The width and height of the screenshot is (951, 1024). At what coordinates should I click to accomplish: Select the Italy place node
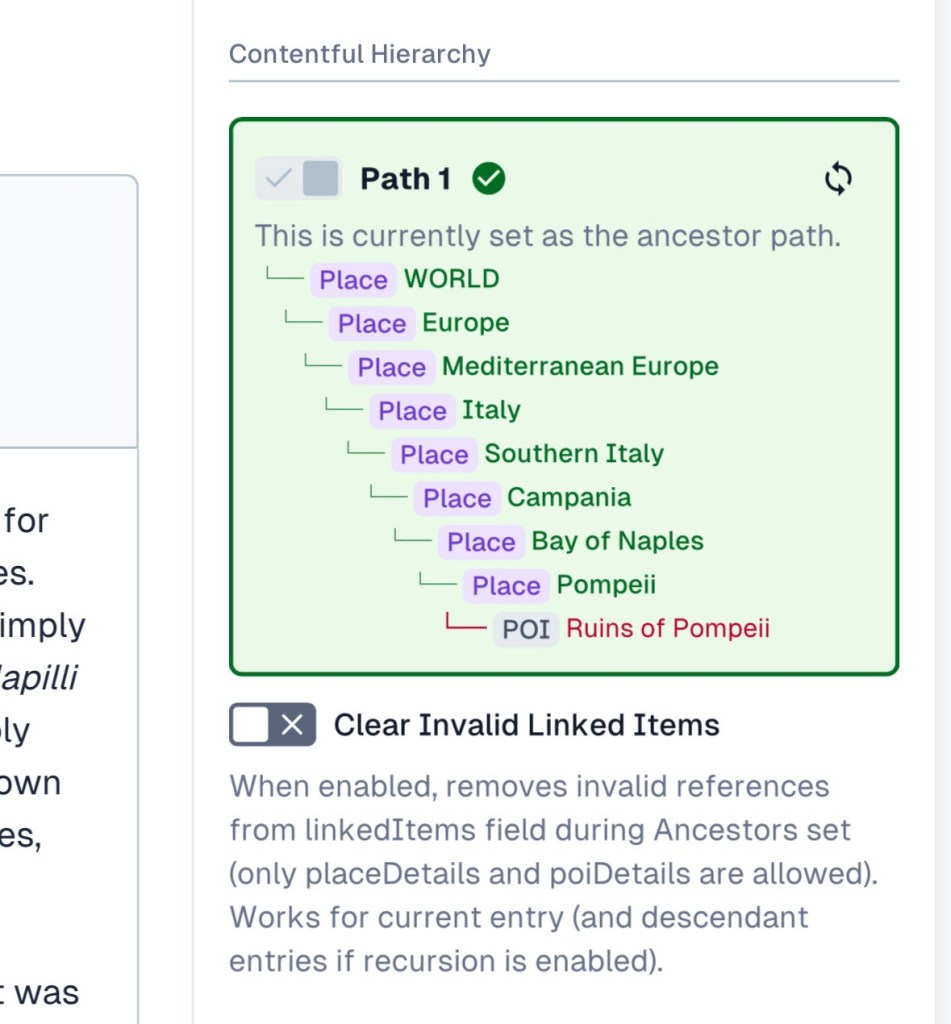pyautogui.click(x=491, y=410)
